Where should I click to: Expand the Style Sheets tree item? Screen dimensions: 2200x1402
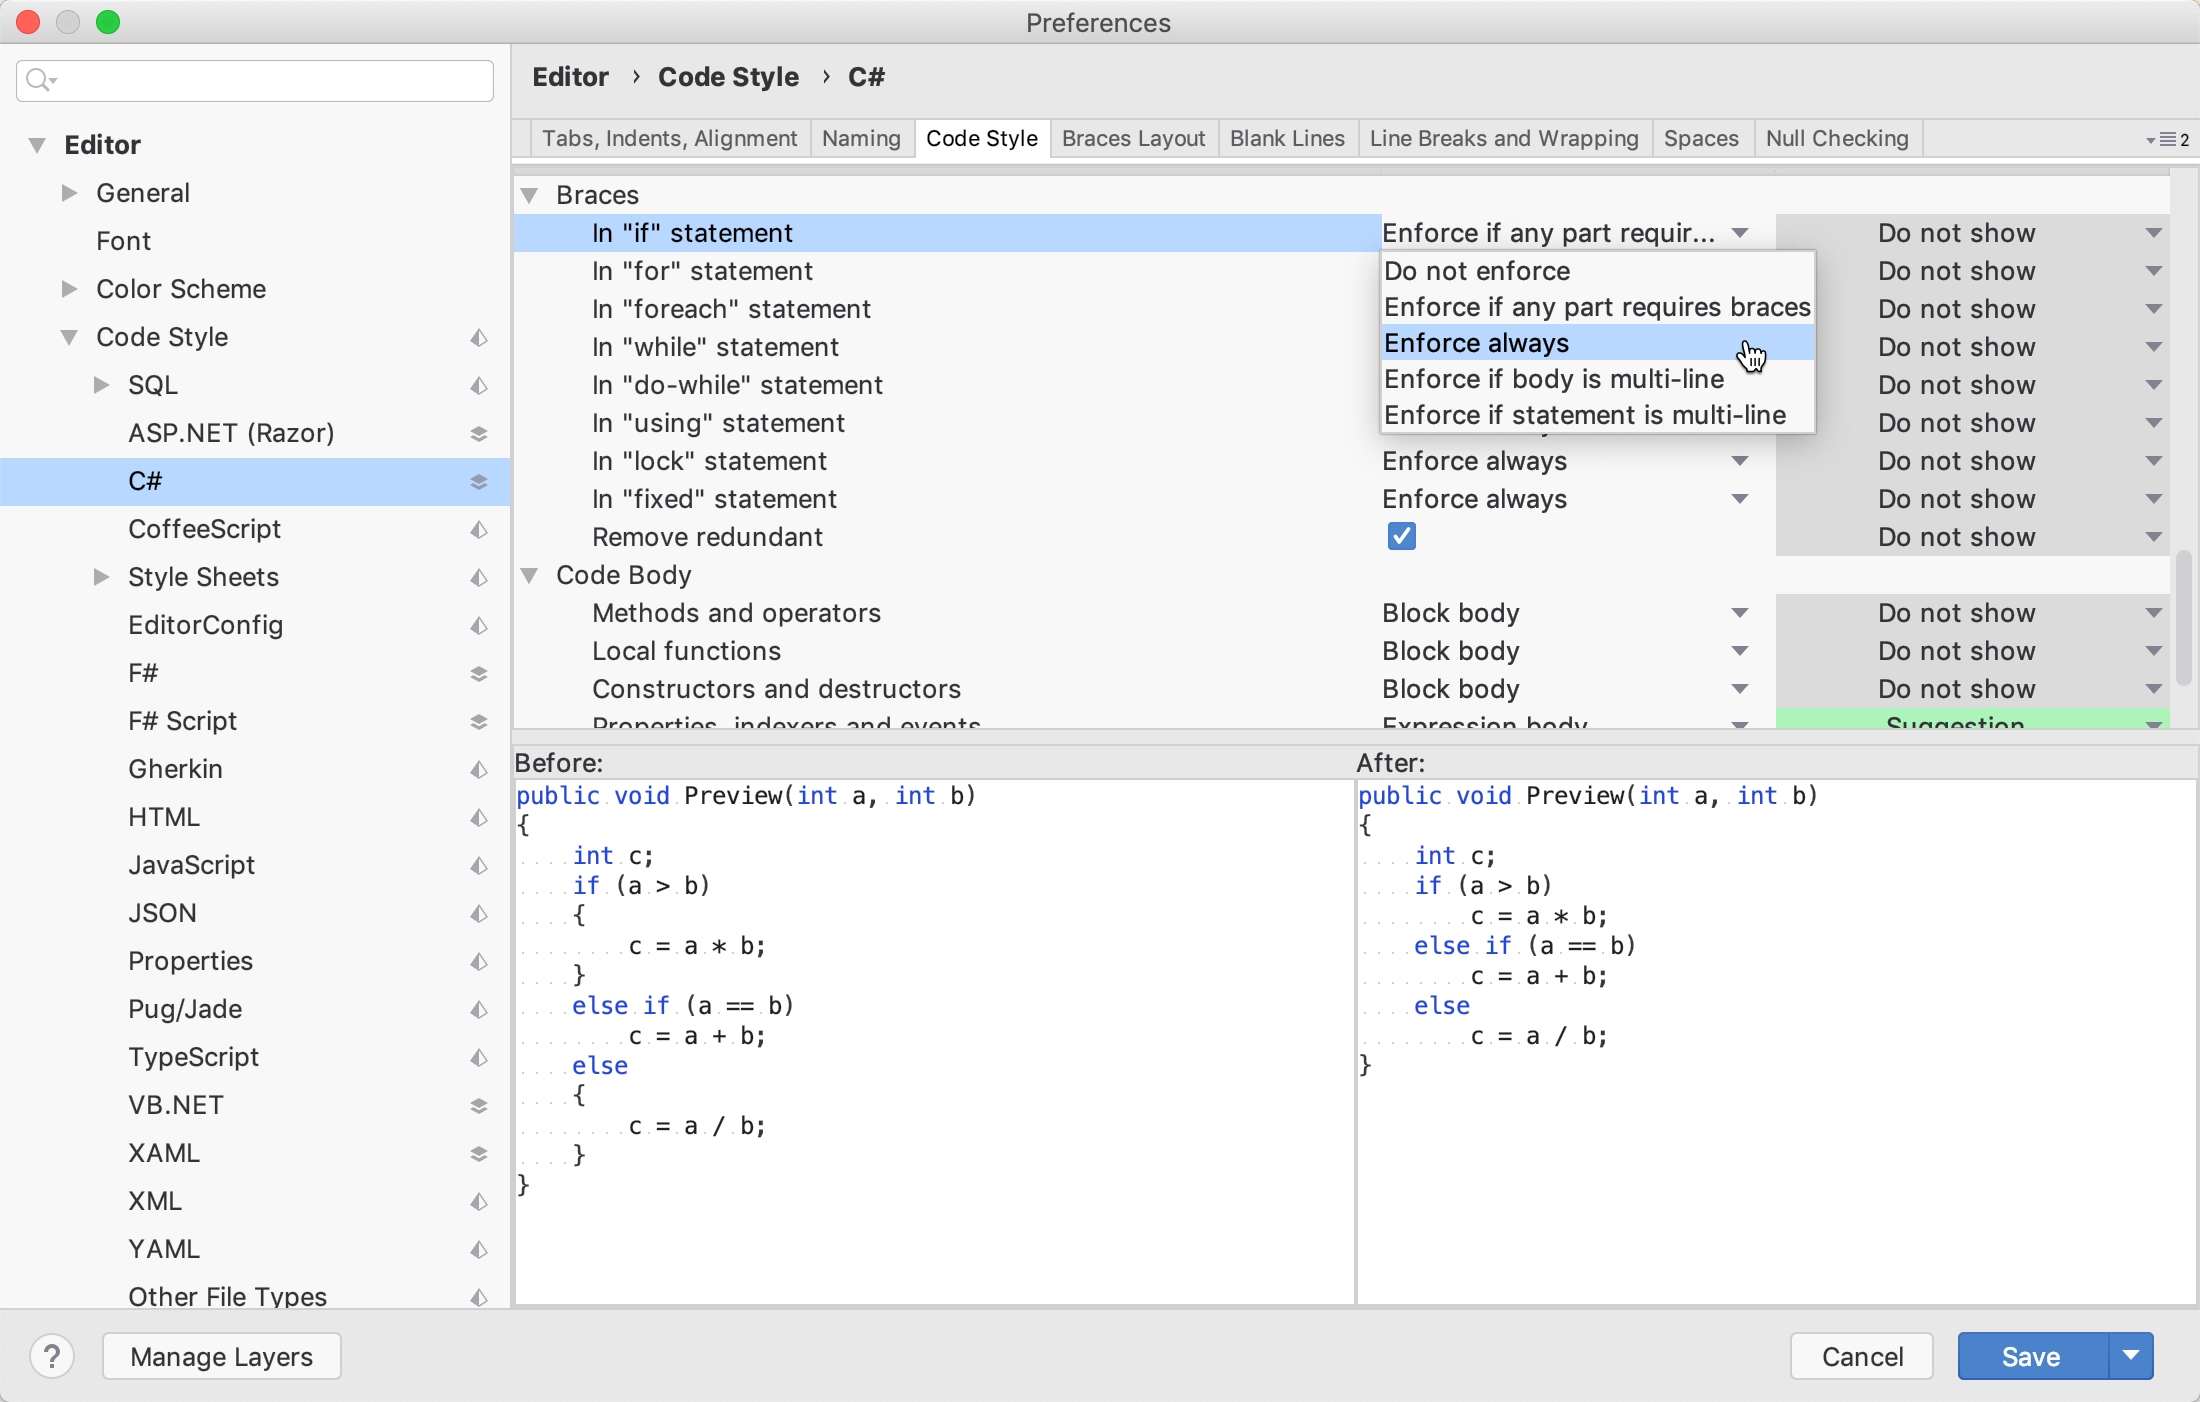coord(103,576)
